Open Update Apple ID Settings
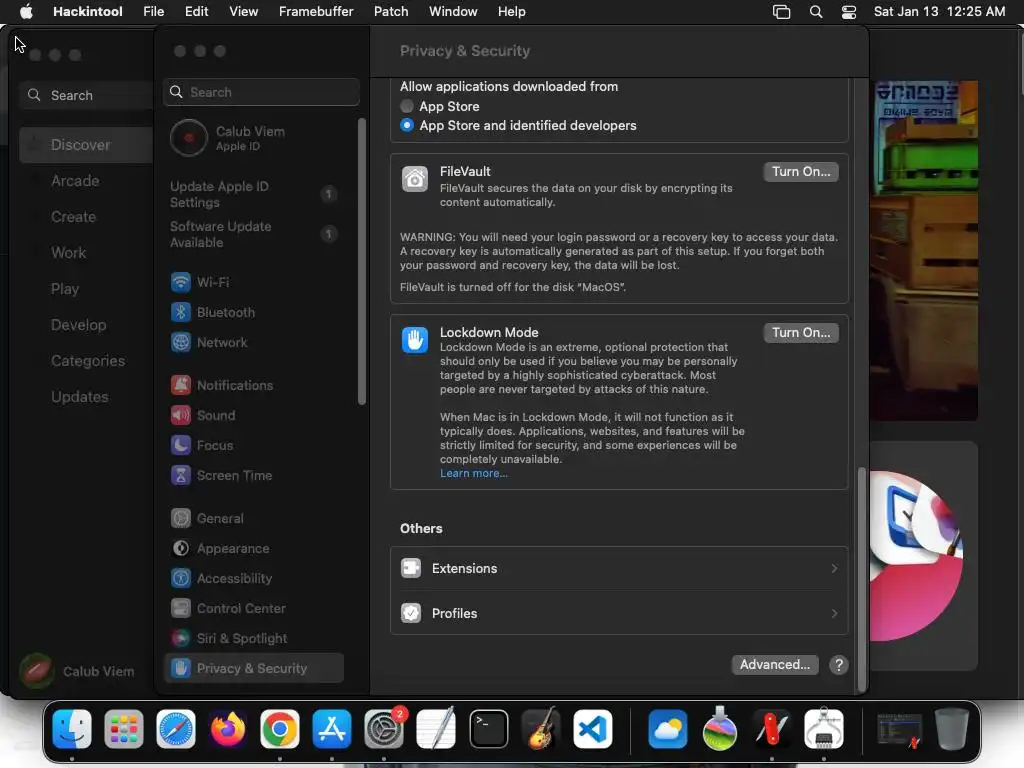1024x768 pixels. [x=253, y=195]
